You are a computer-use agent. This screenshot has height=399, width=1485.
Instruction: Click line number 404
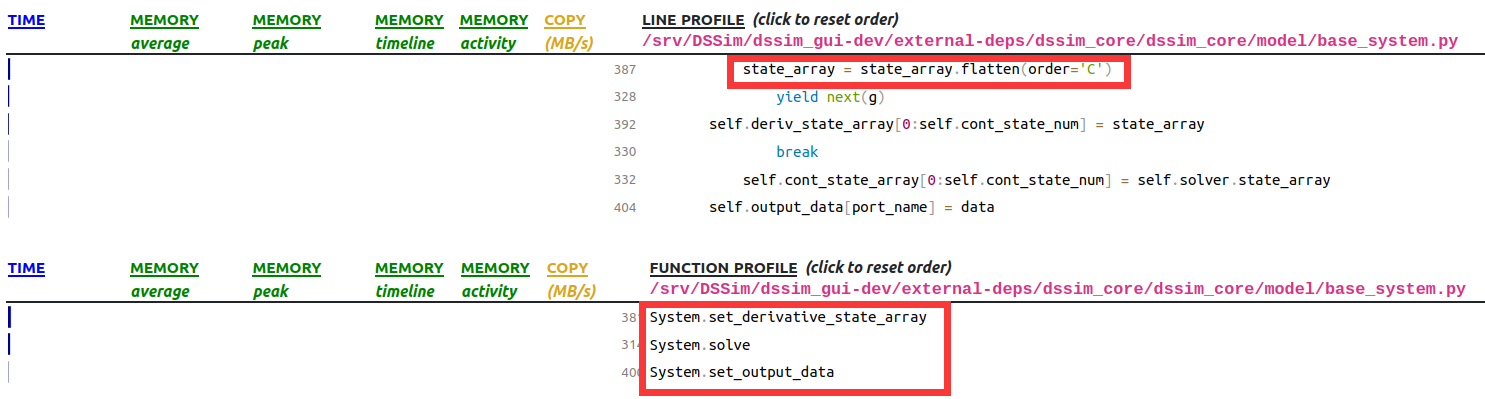625,208
